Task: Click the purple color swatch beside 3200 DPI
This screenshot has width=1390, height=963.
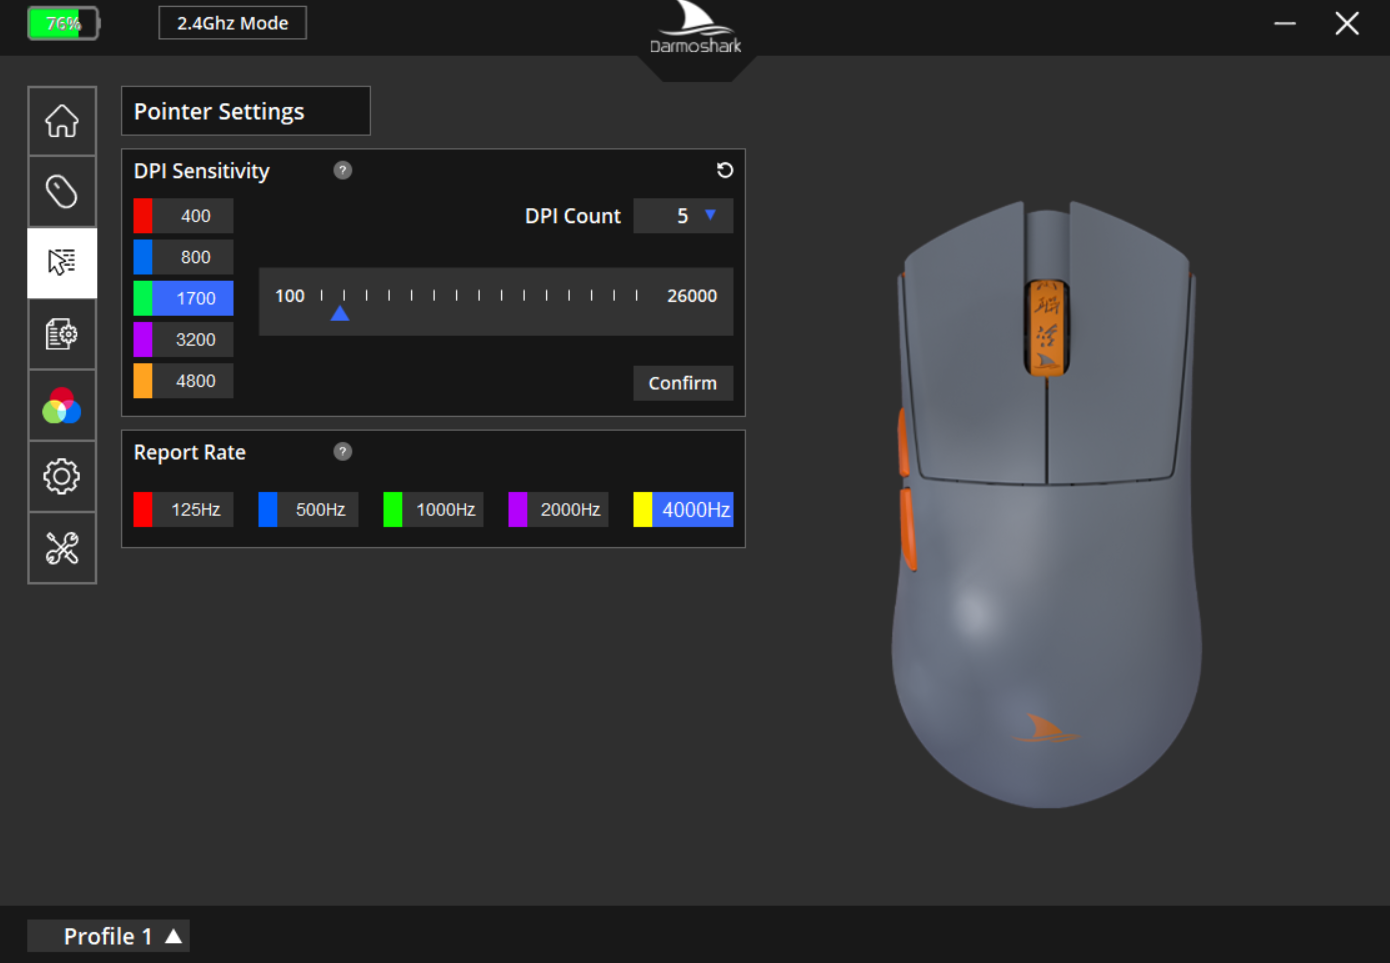Action: pos(143,340)
